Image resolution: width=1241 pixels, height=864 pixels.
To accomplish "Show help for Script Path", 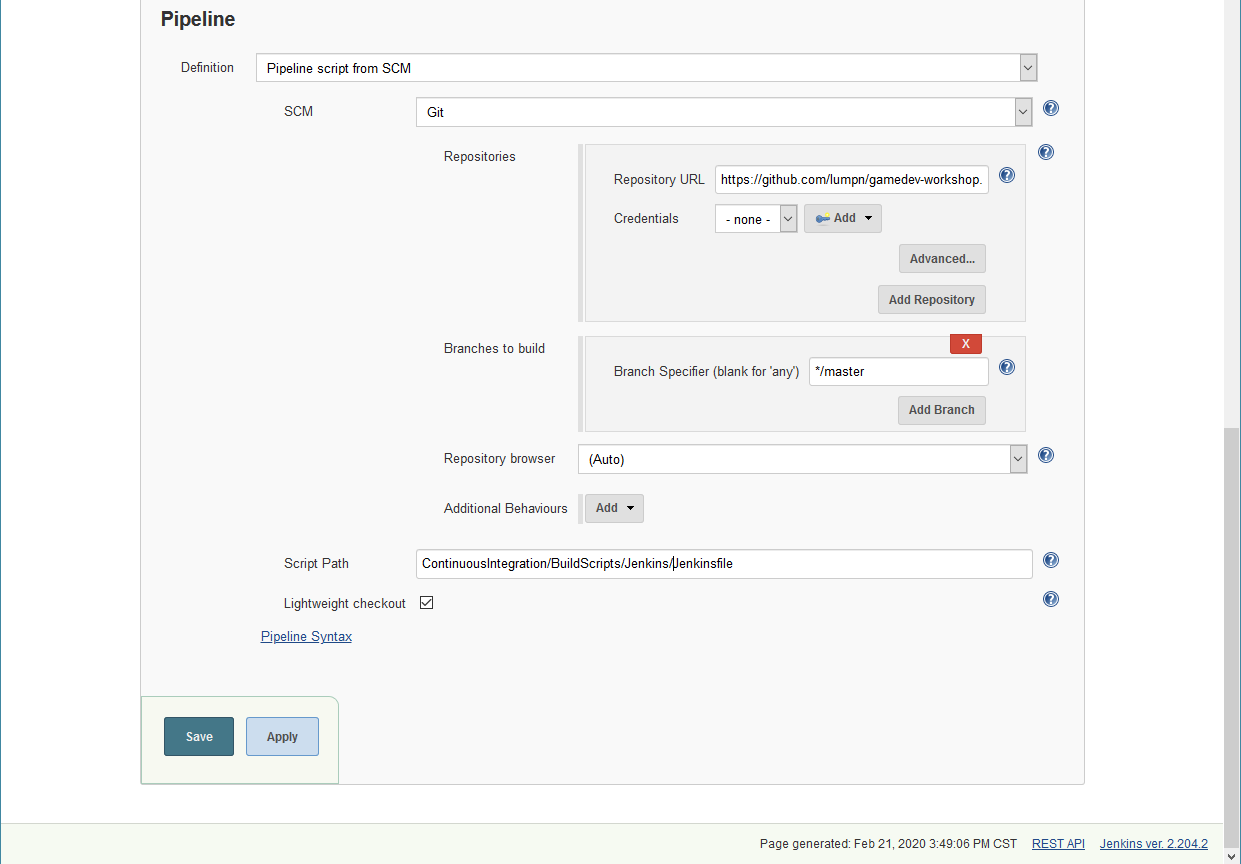I will click(x=1051, y=560).
